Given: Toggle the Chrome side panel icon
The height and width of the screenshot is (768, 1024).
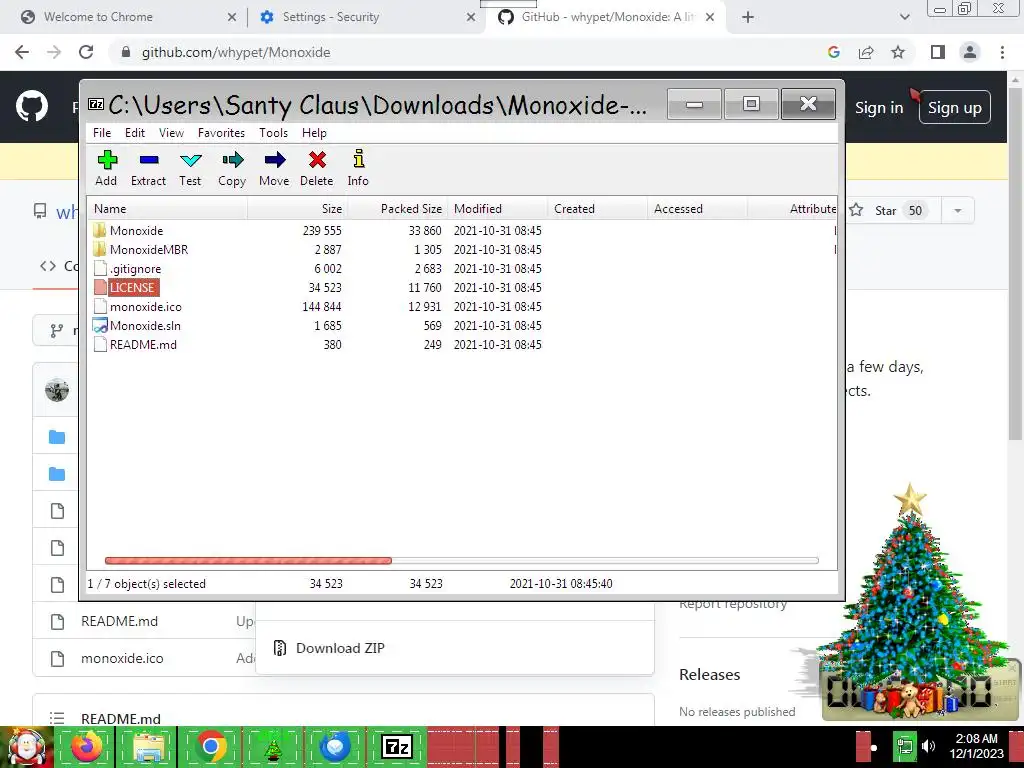Looking at the screenshot, I should pos(938,52).
